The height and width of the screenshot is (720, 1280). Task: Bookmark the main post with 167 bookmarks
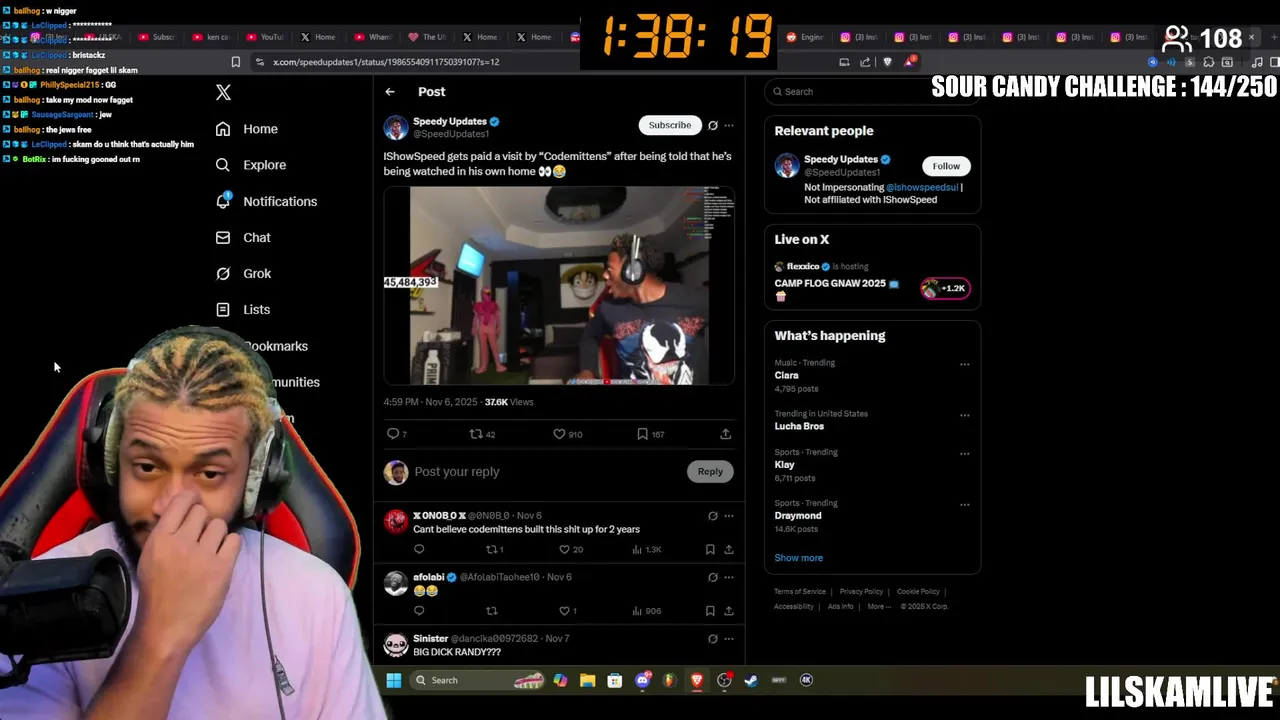(x=642, y=434)
